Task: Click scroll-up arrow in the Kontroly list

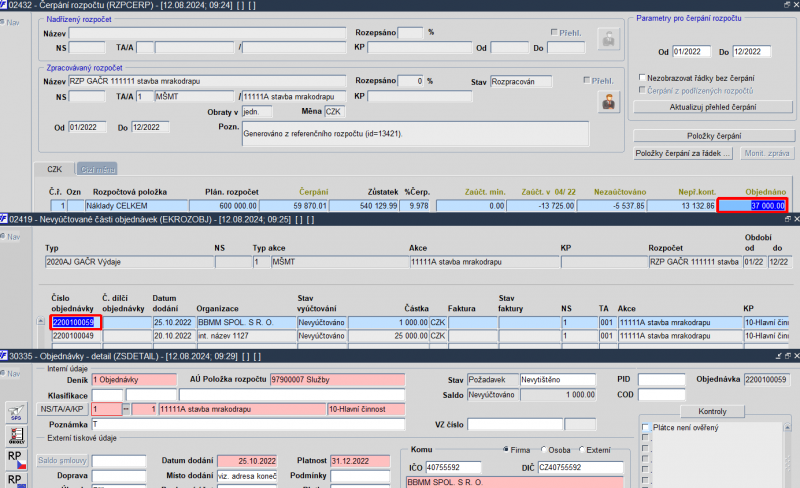Action: (x=787, y=427)
